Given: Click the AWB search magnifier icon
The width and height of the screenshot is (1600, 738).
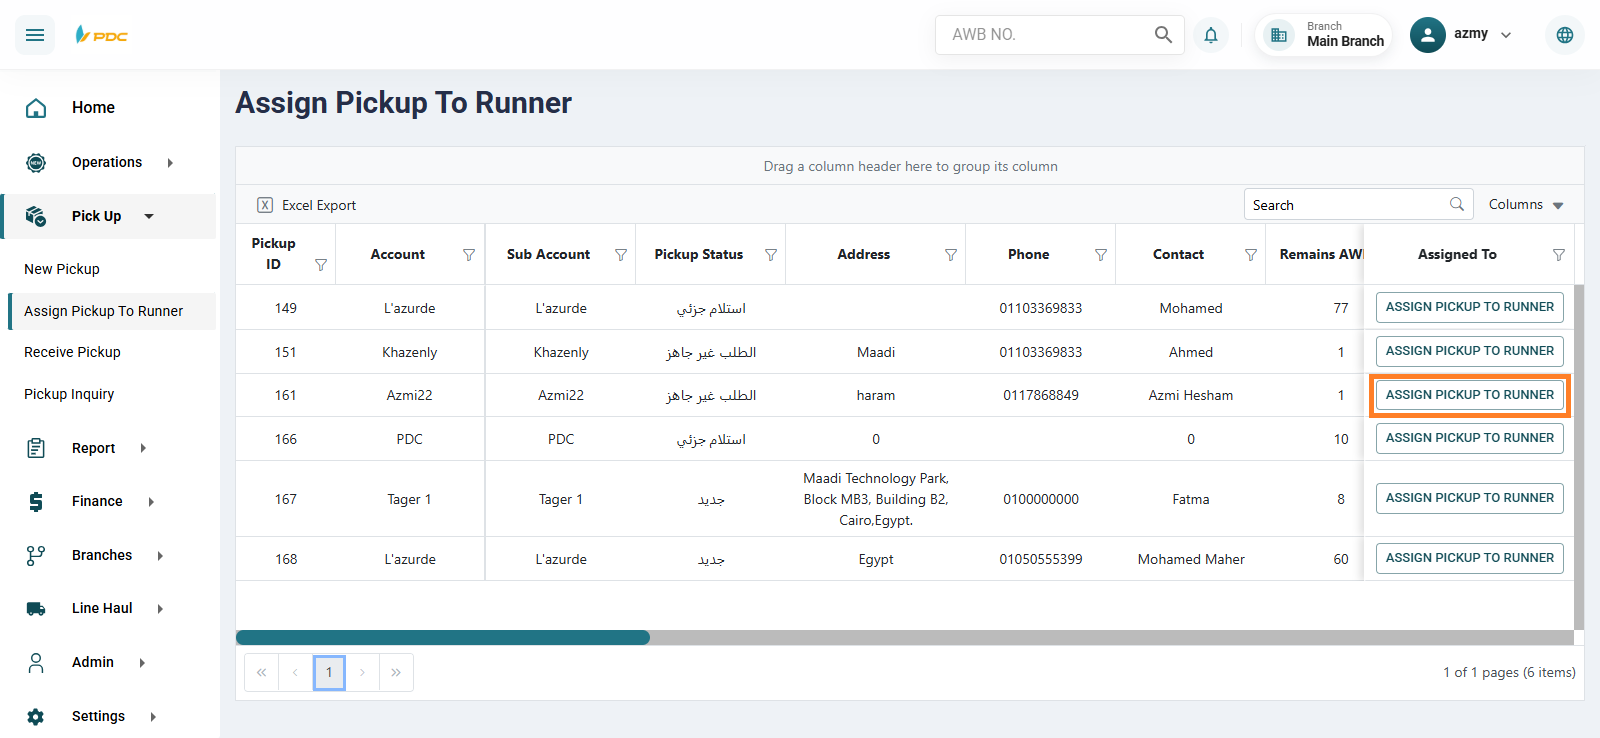Looking at the screenshot, I should (x=1163, y=35).
